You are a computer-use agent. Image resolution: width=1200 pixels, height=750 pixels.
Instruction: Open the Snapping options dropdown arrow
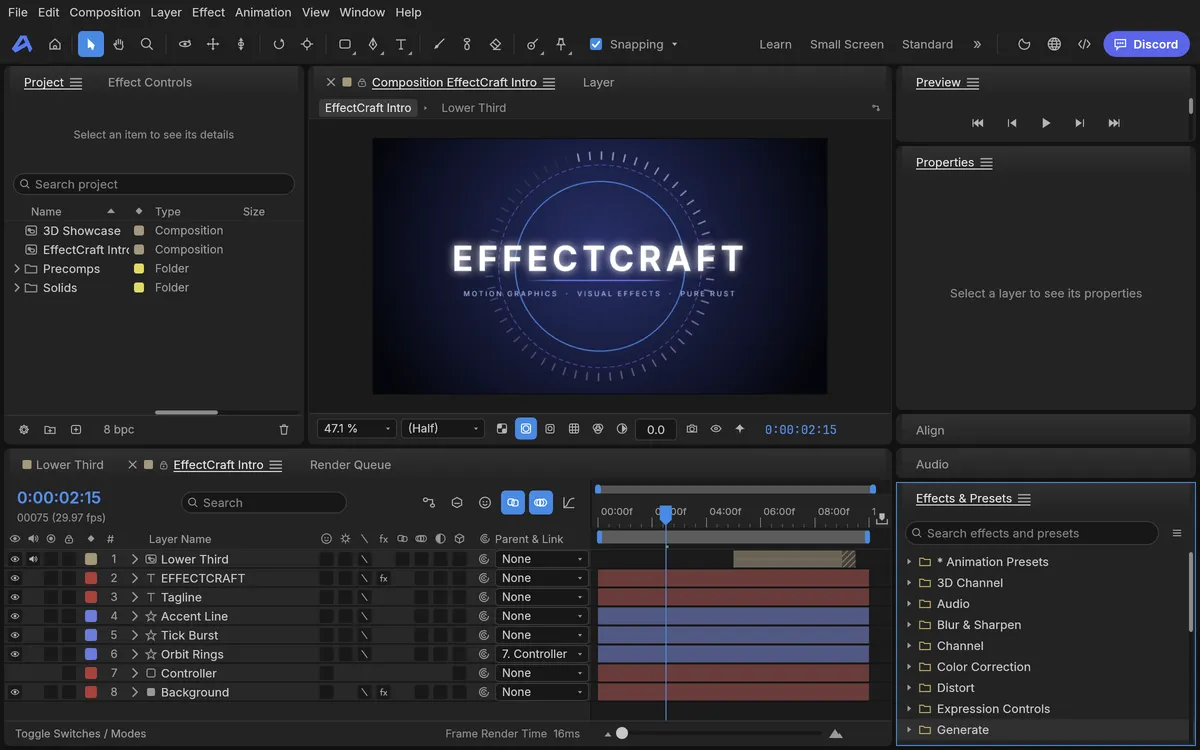(x=675, y=44)
